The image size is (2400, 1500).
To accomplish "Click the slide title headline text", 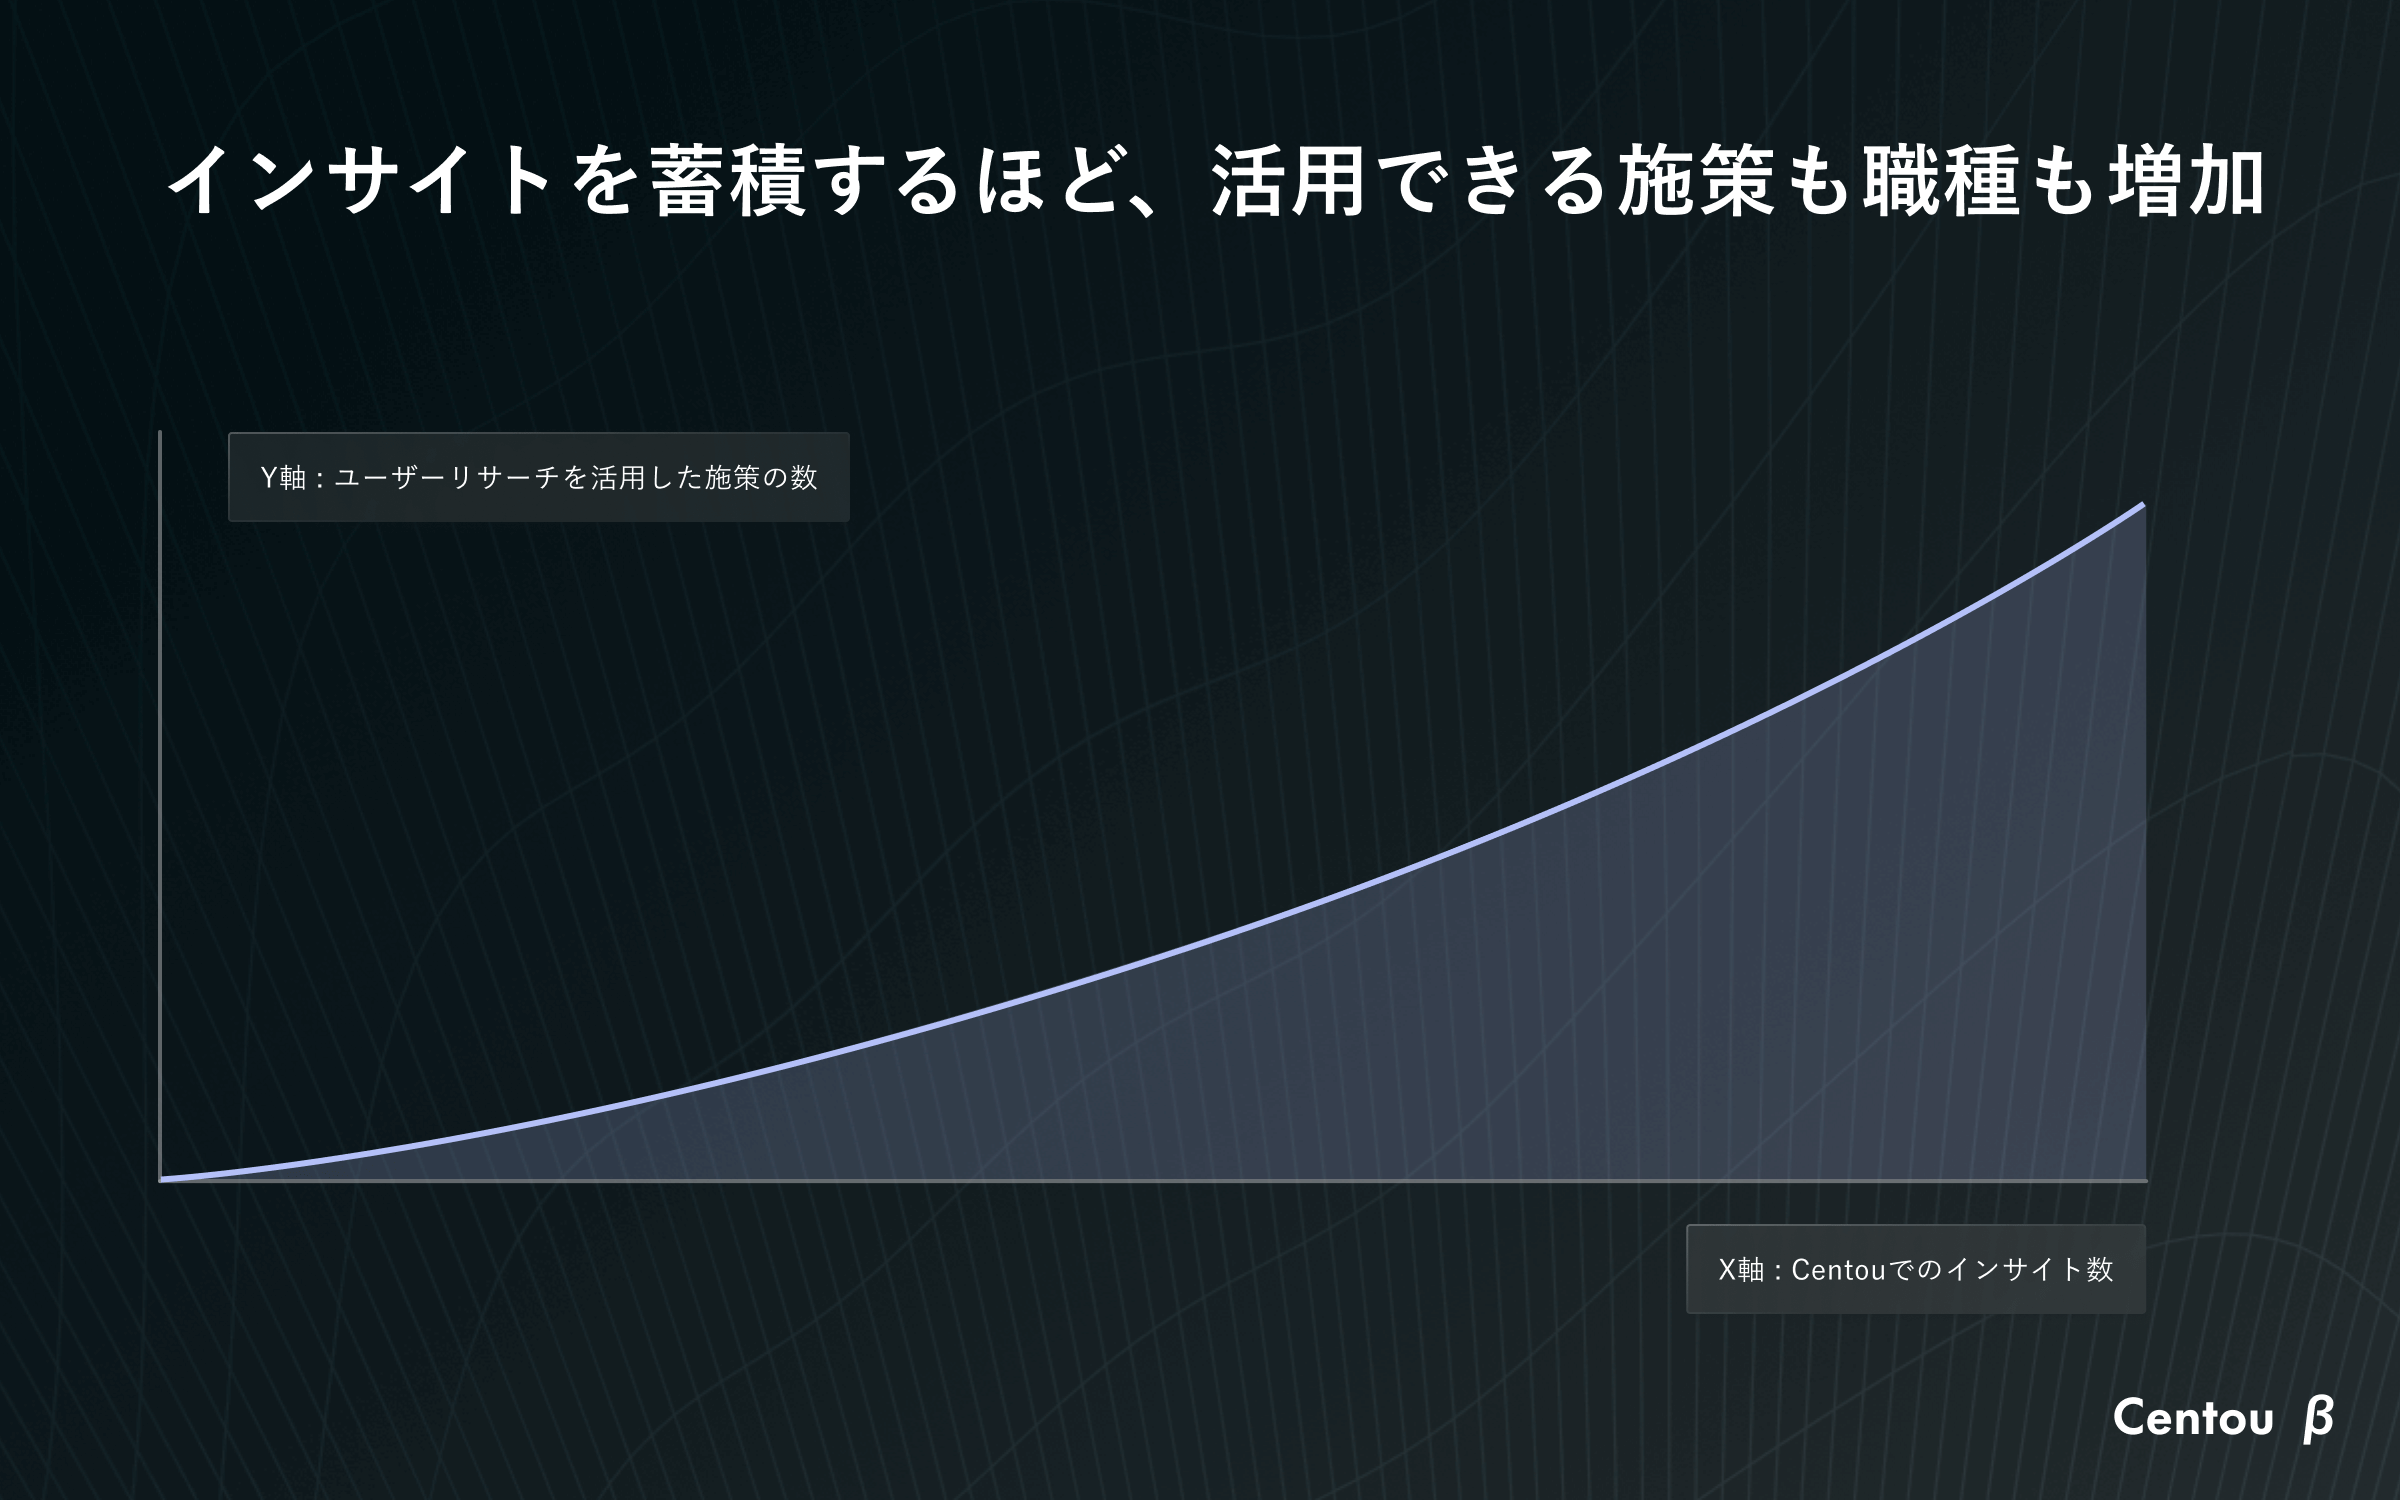I will (x=1215, y=182).
